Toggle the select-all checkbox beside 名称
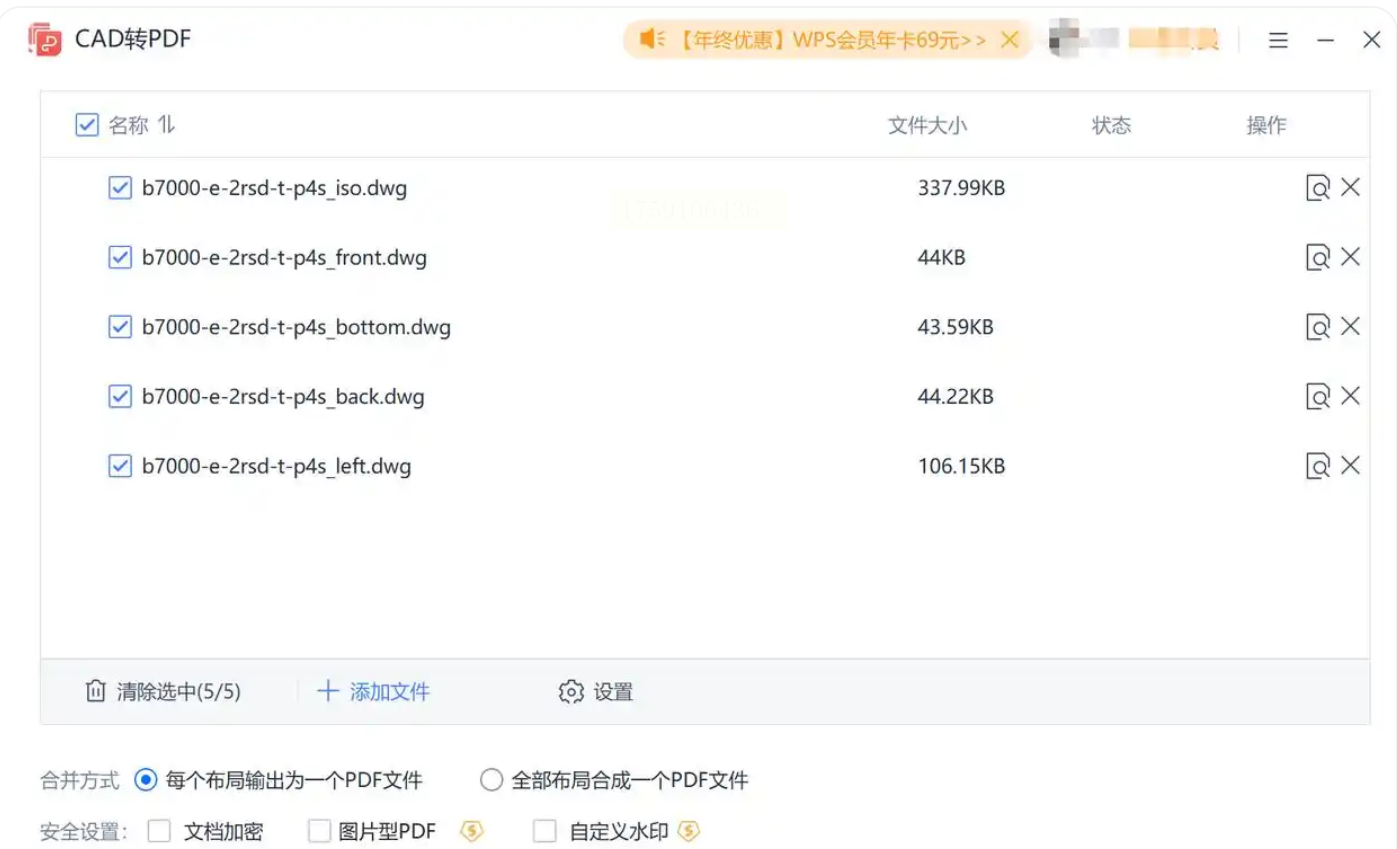The width and height of the screenshot is (1397, 849). click(87, 125)
